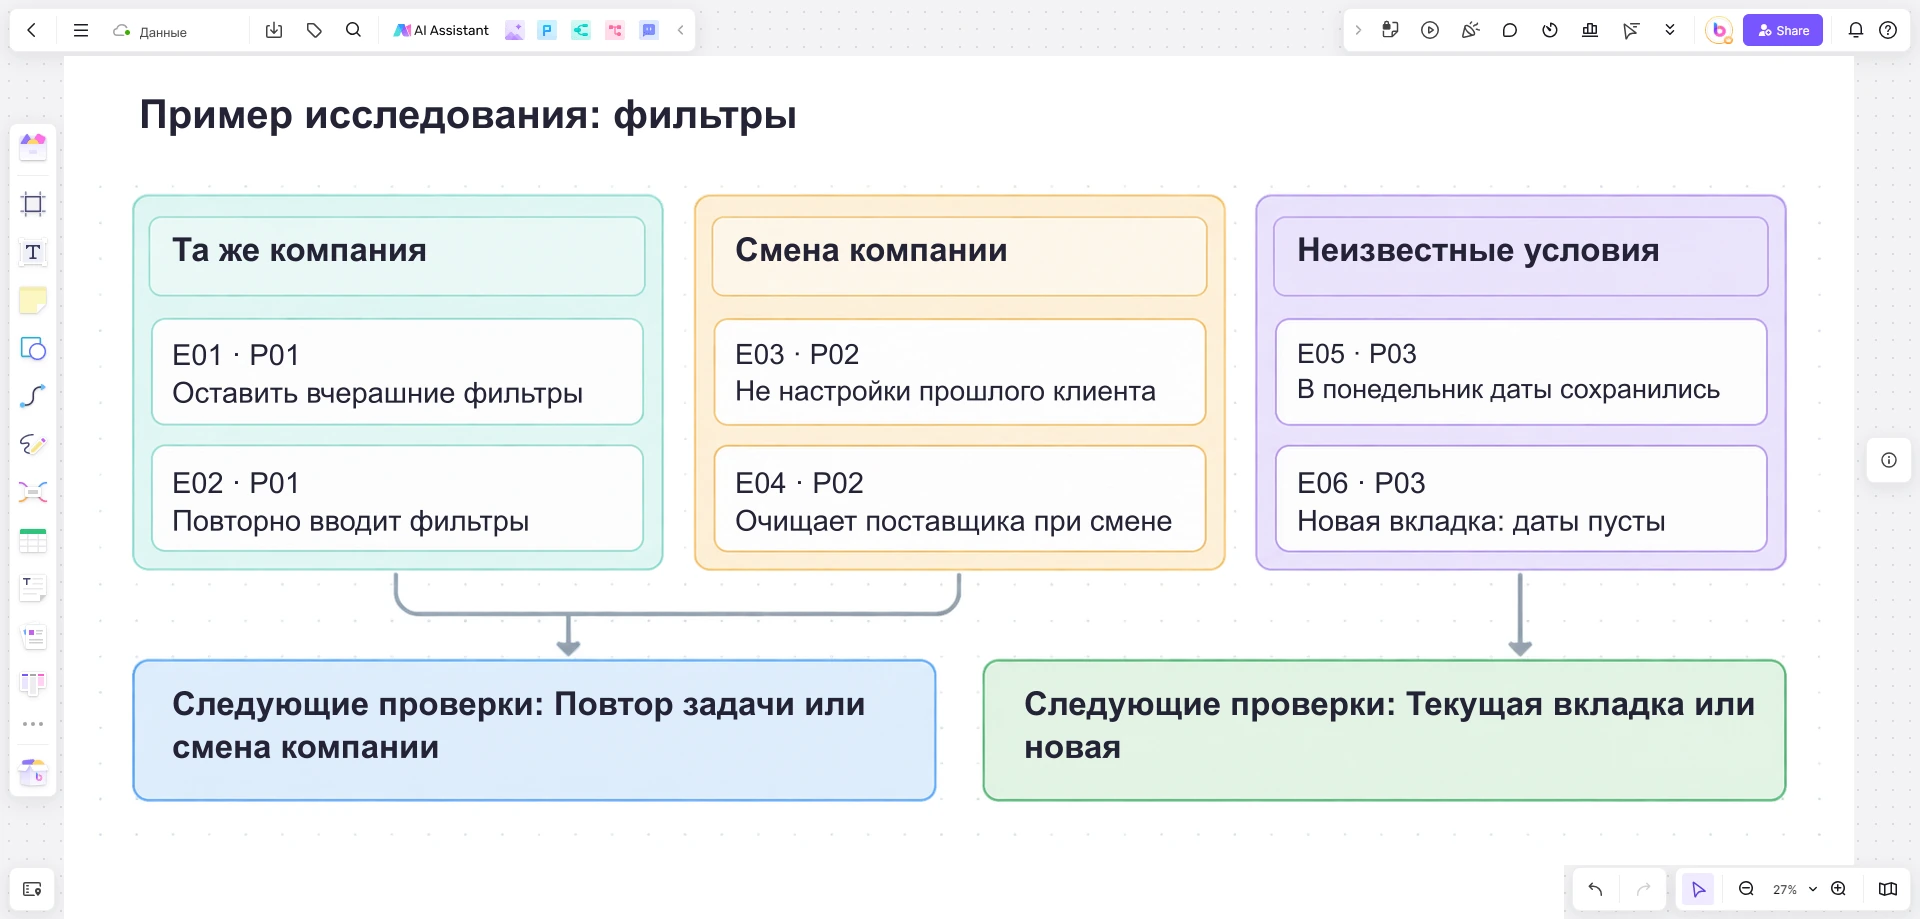Open the hamburger main menu
This screenshot has height=919, width=1920.
tap(81, 30)
